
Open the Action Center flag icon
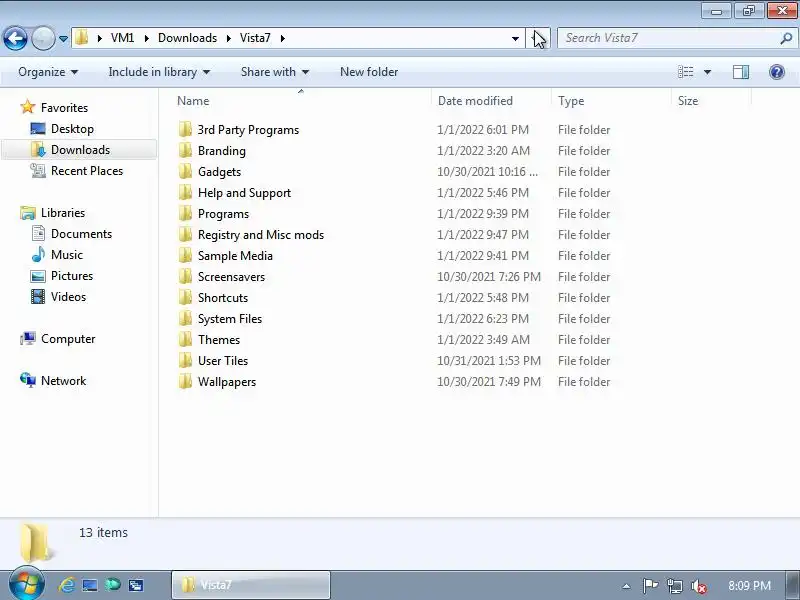coord(650,586)
